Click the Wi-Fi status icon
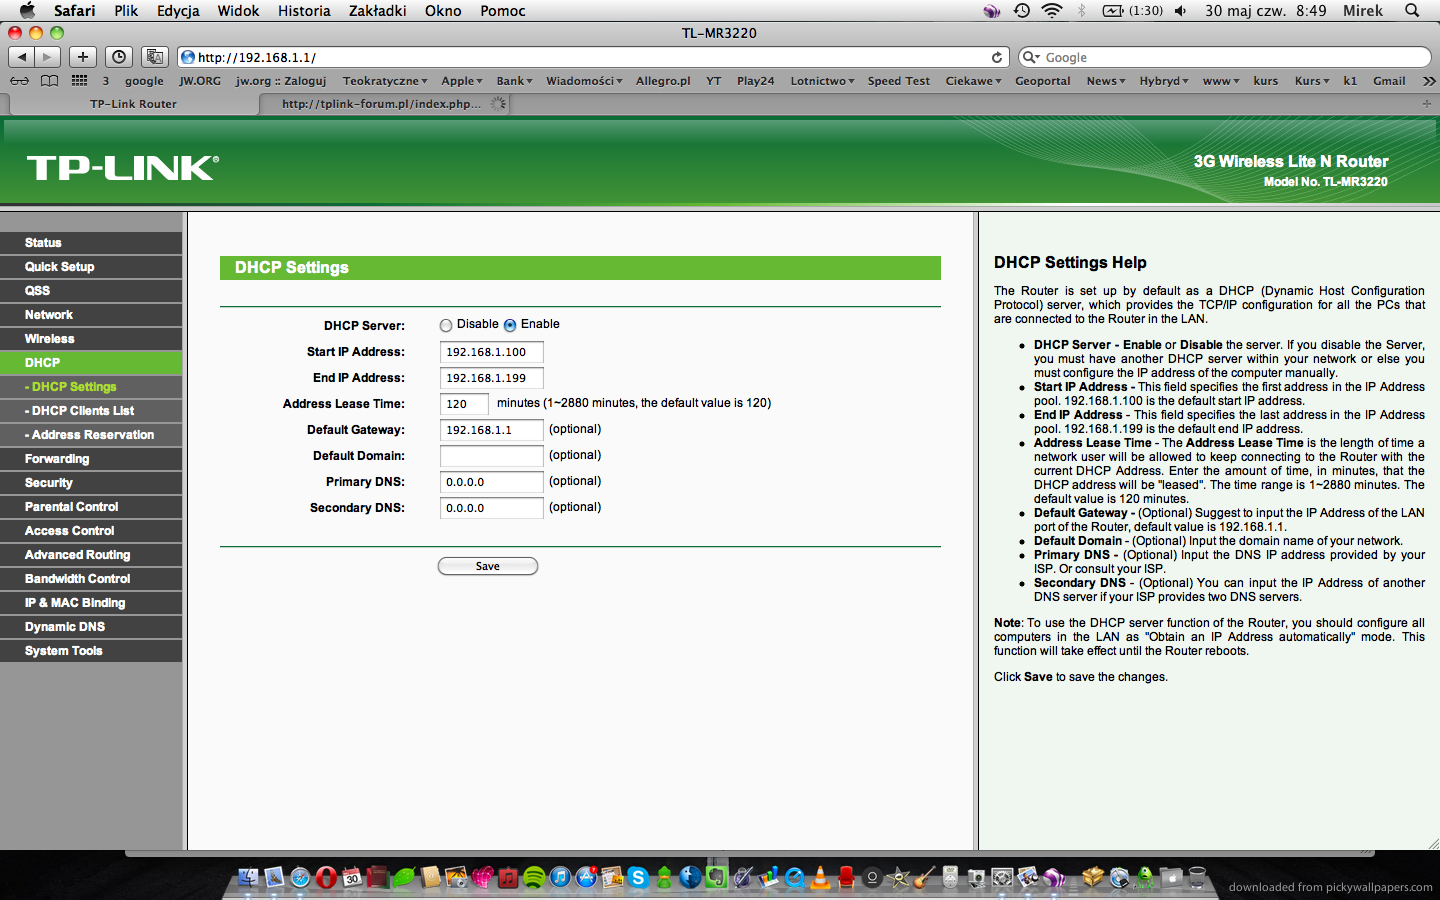1440x900 pixels. (x=1052, y=11)
